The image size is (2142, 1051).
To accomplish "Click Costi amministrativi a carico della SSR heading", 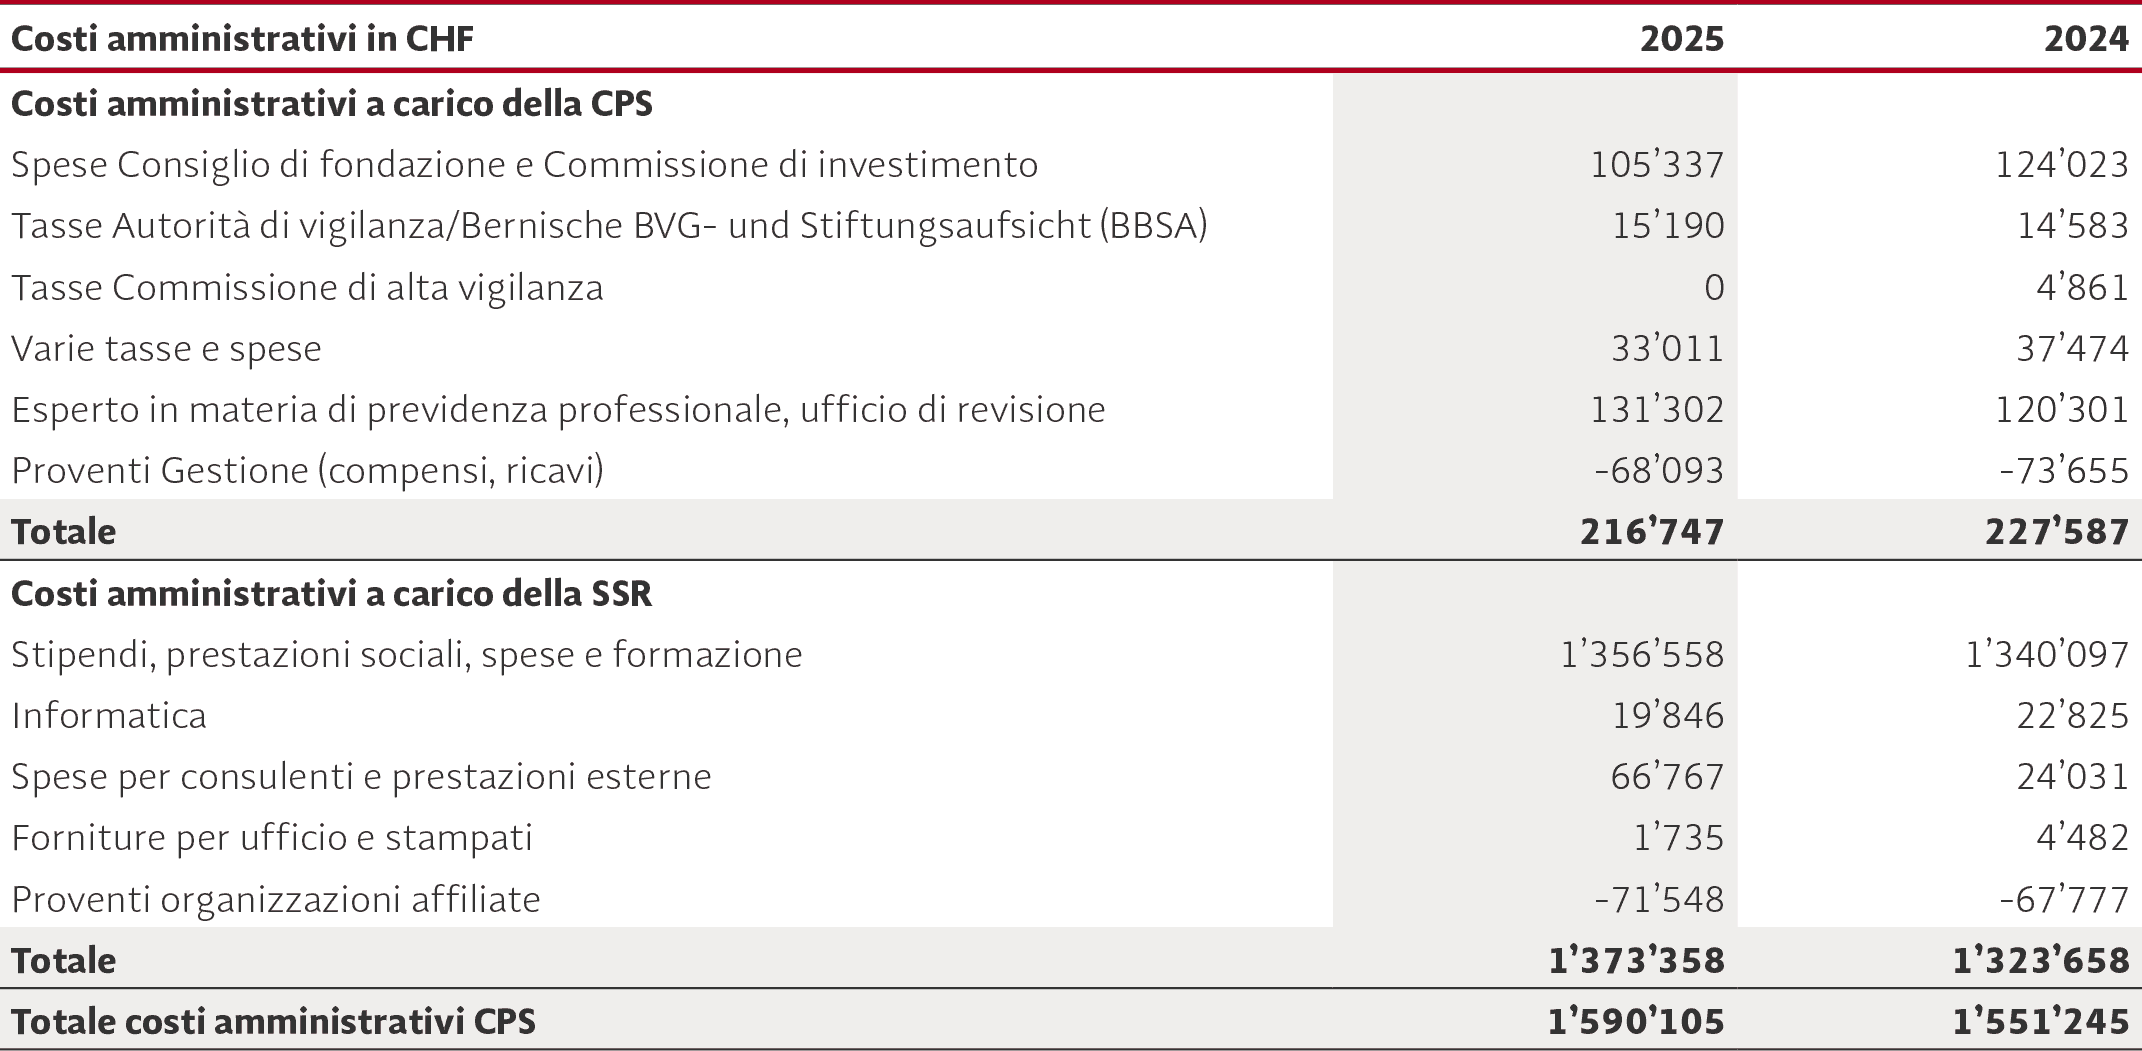I will click(x=331, y=594).
